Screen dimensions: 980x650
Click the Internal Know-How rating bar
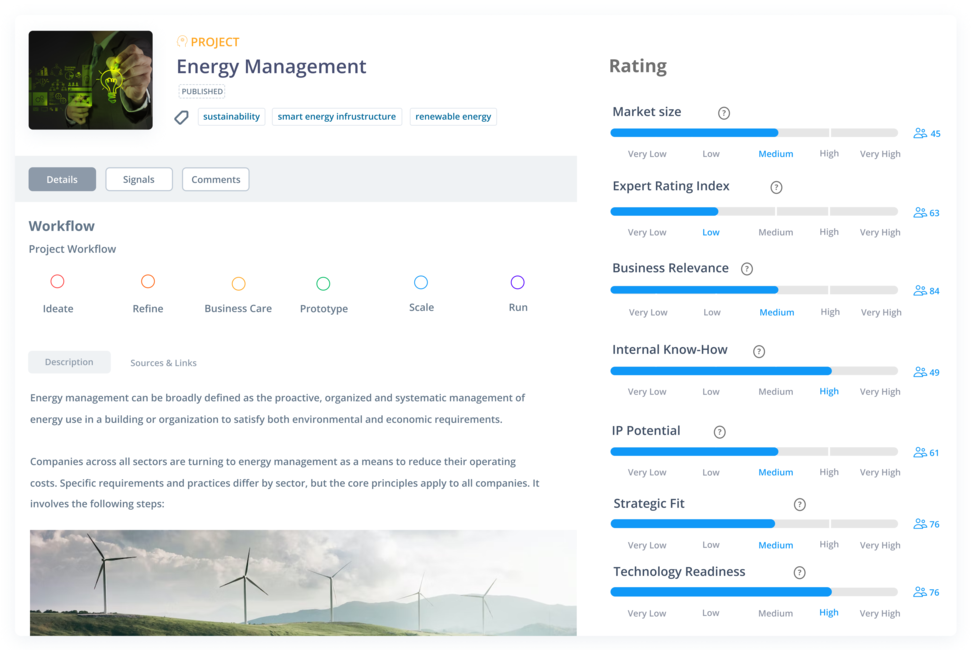click(754, 371)
